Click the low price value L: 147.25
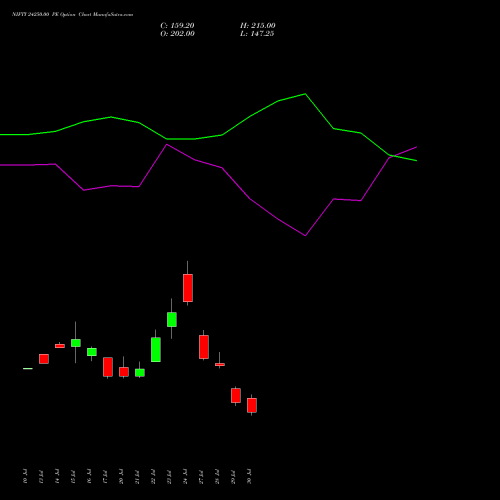This screenshot has width=500, height=500. [257, 34]
